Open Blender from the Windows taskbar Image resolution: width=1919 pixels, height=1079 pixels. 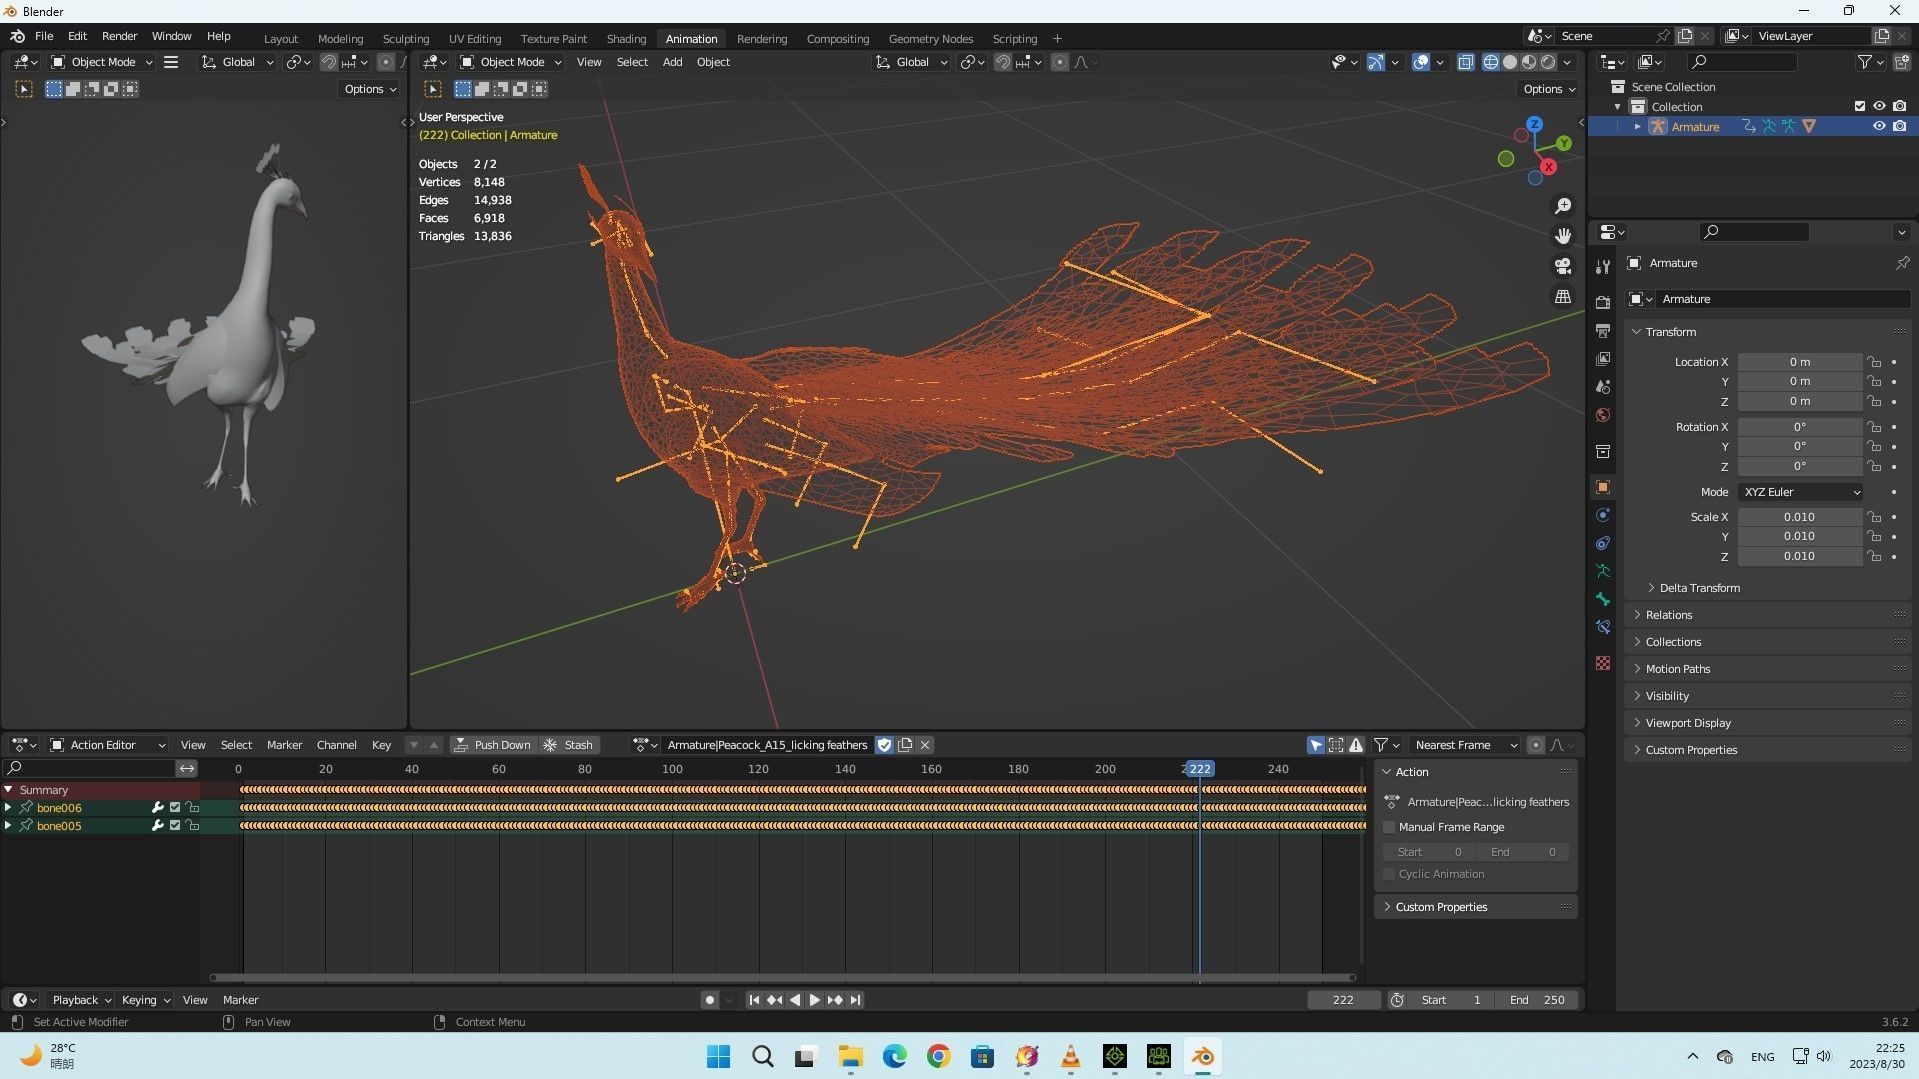[1203, 1057]
